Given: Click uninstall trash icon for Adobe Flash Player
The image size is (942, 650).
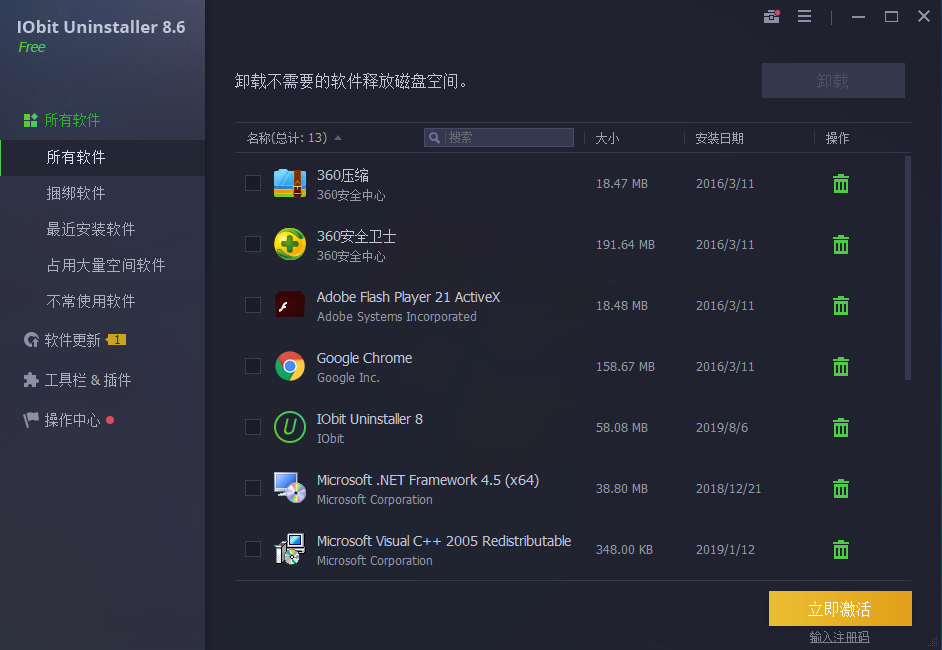Looking at the screenshot, I should pyautogui.click(x=841, y=306).
